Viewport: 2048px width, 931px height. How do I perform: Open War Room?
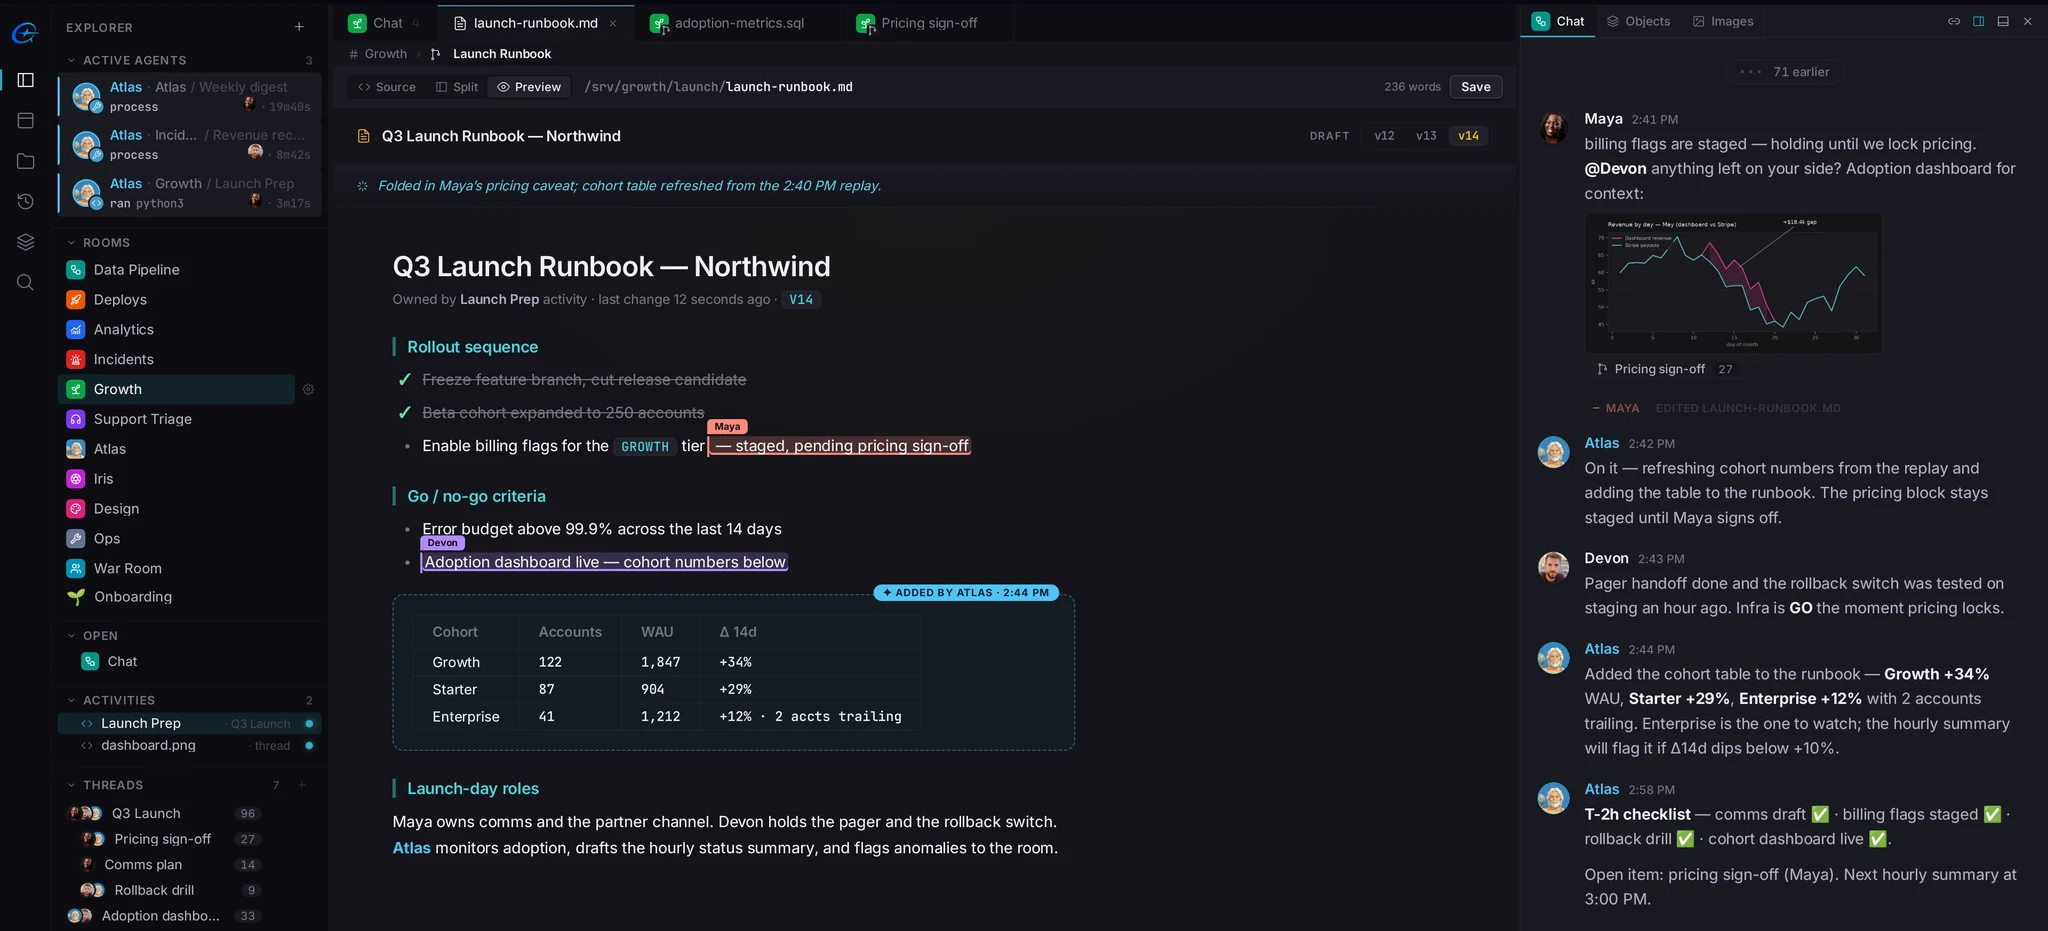click(176, 568)
